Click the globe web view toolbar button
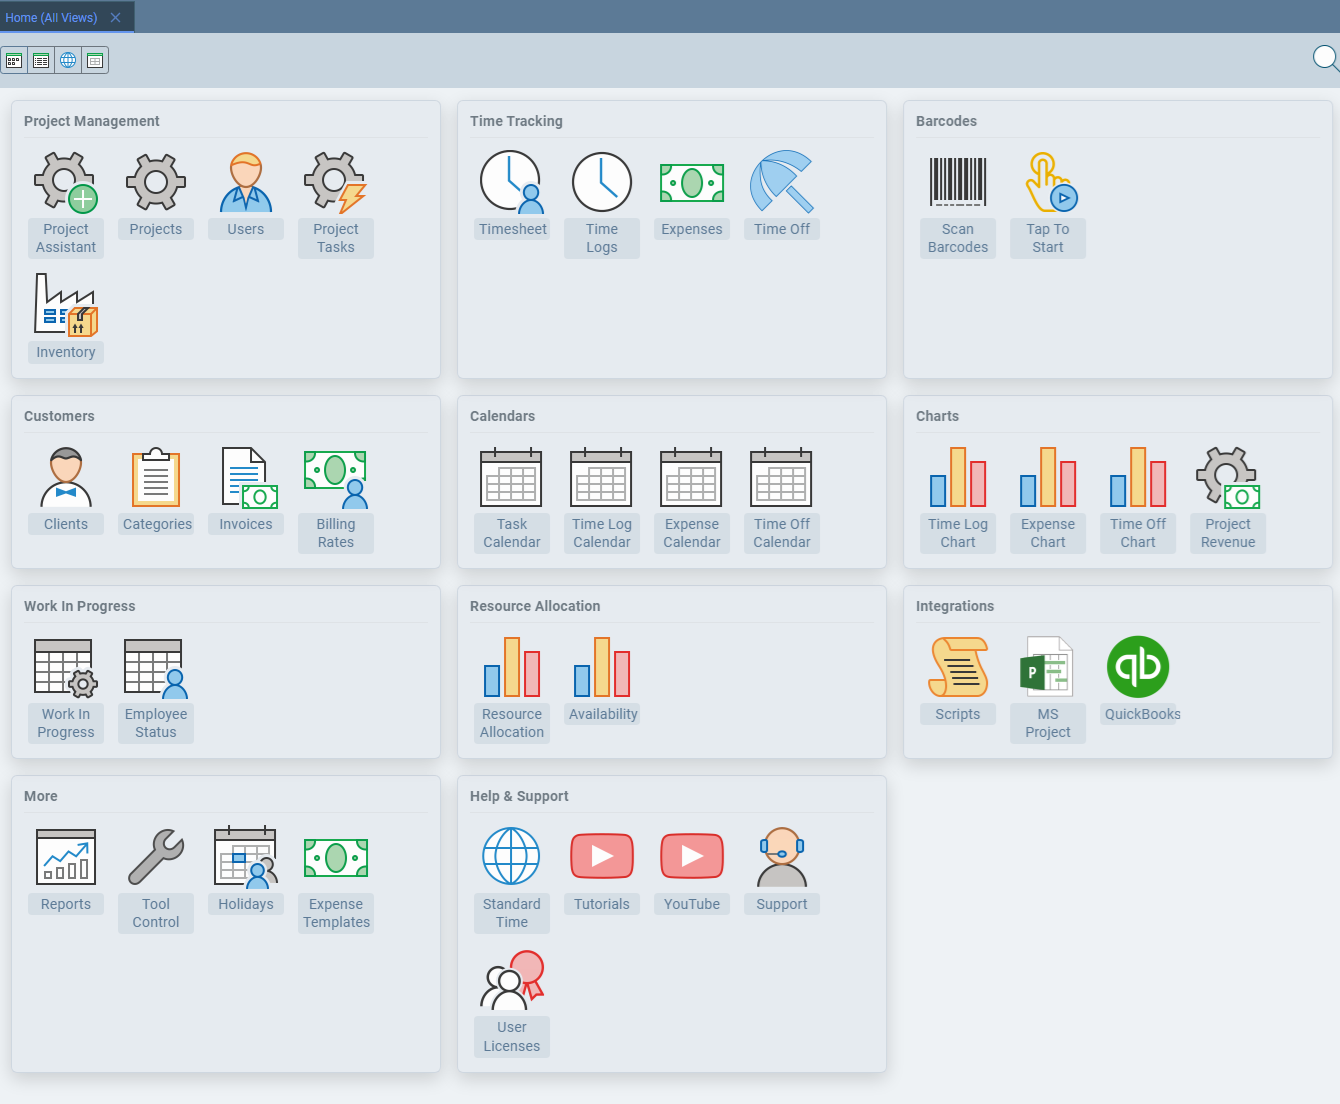This screenshot has width=1340, height=1104. point(68,61)
